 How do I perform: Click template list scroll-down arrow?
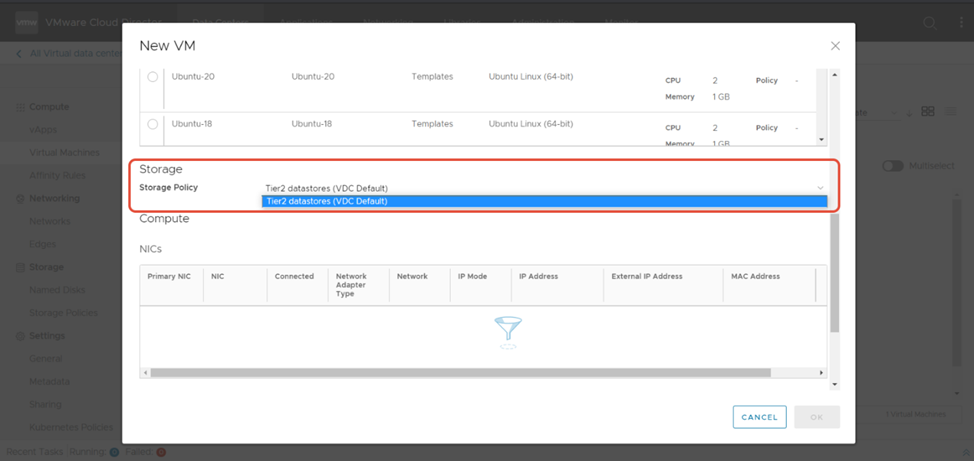pos(822,140)
